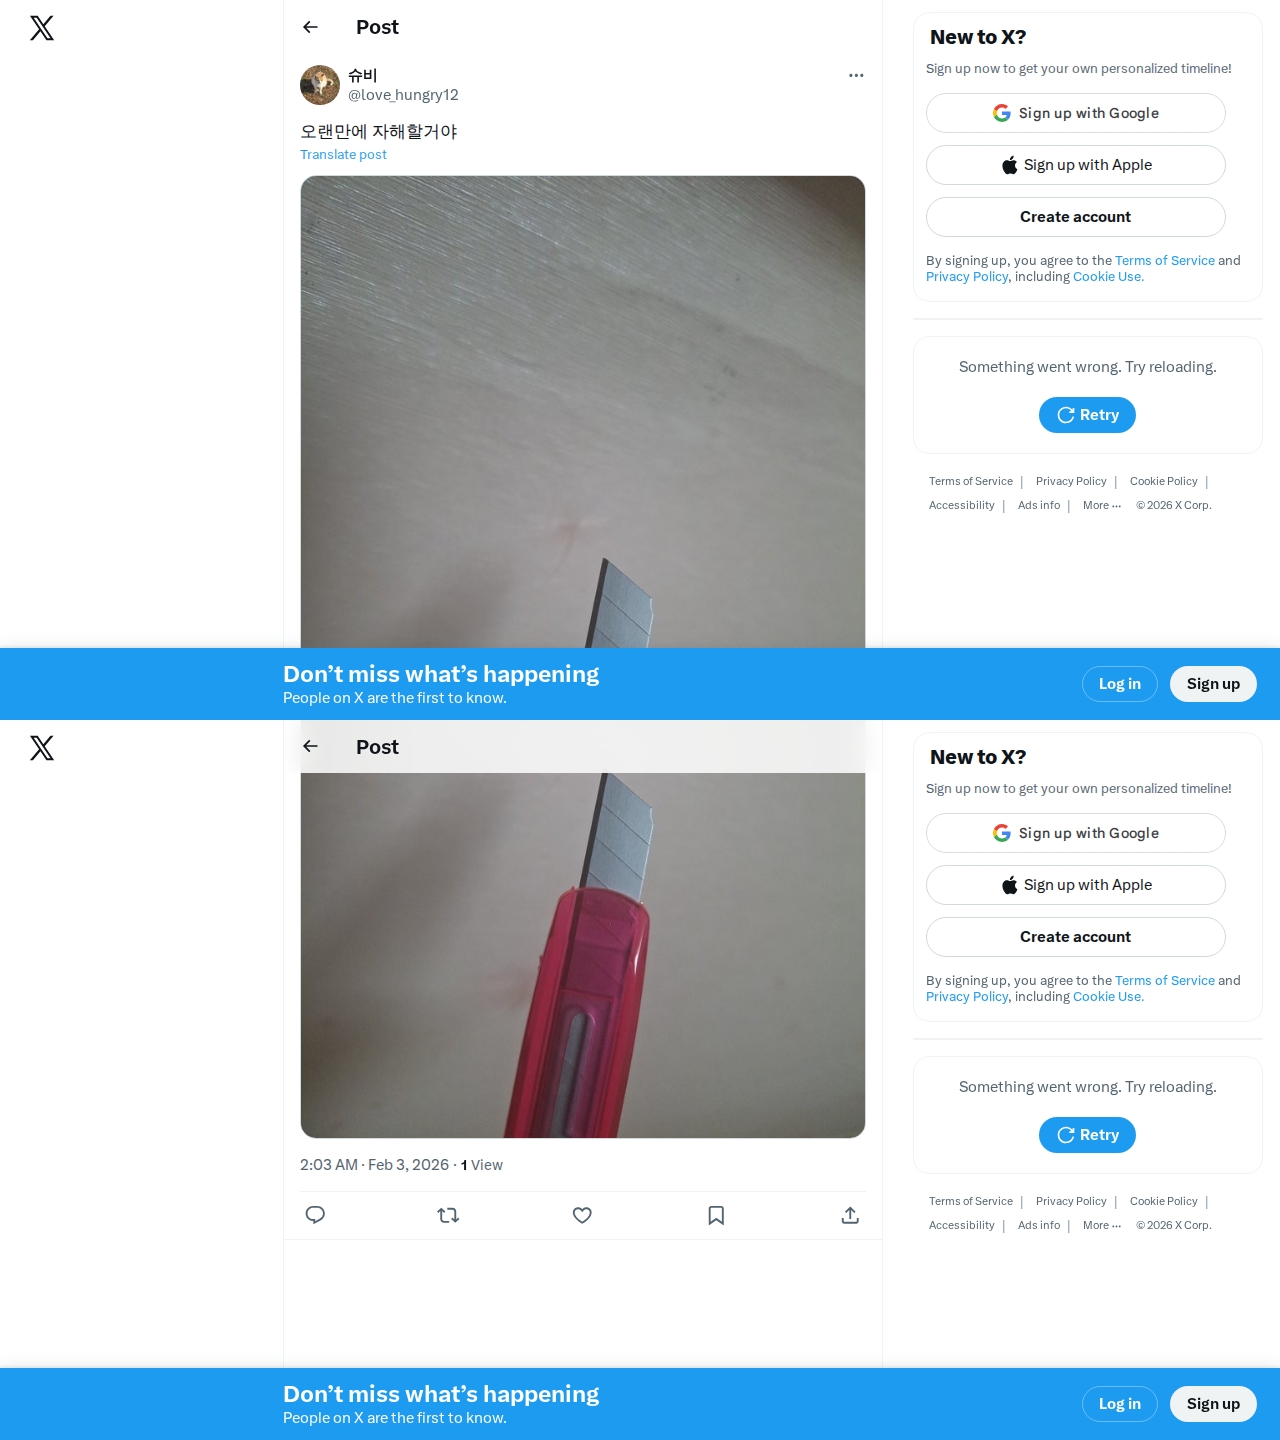Open the share upload icon under the post
Image resolution: width=1280 pixels, height=1440 pixels.
pos(850,1215)
